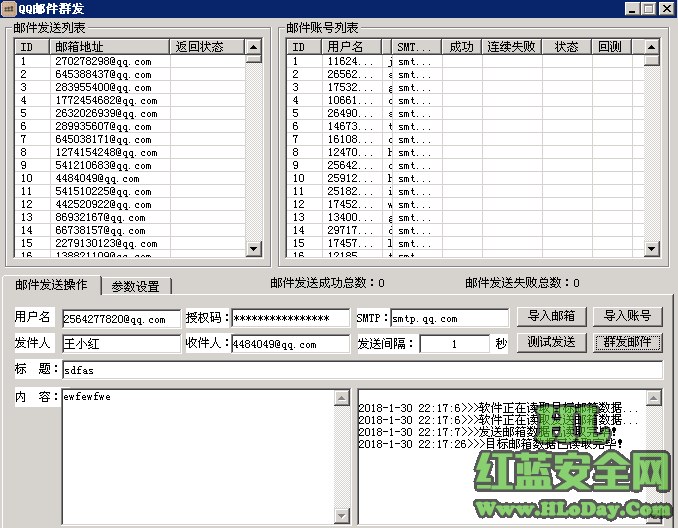Select row 1274154248@qq.com

(x=130, y=152)
